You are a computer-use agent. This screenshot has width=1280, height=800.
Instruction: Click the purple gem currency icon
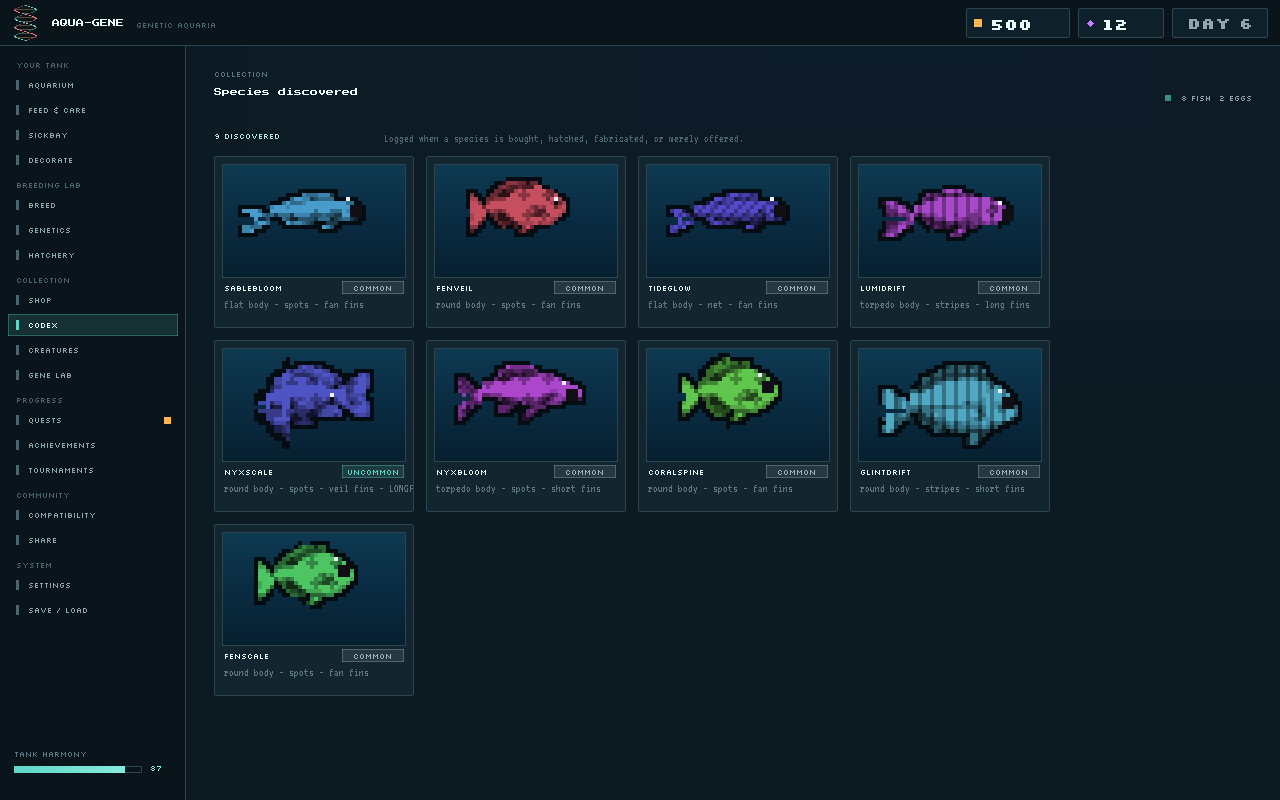1090,23
